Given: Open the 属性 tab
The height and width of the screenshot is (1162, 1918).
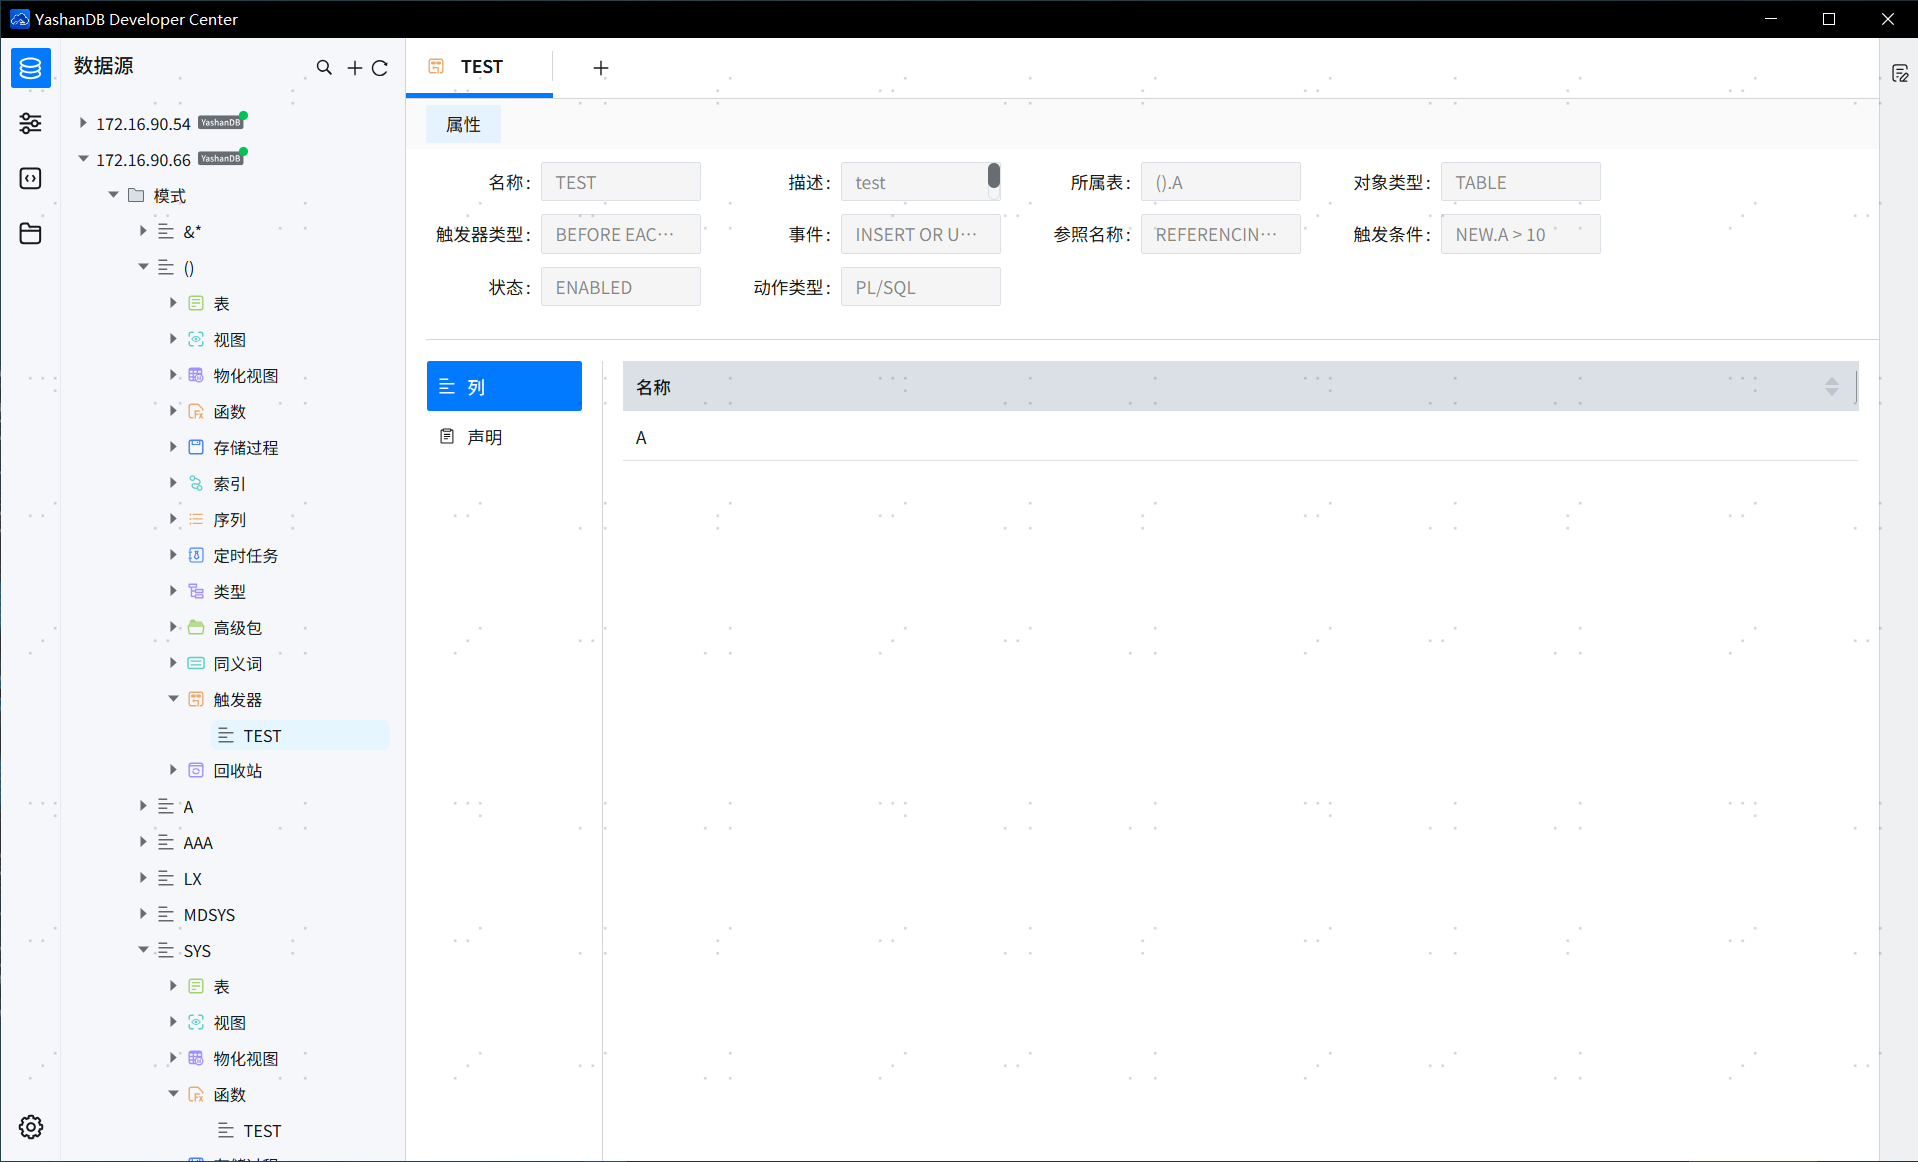Looking at the screenshot, I should point(462,124).
